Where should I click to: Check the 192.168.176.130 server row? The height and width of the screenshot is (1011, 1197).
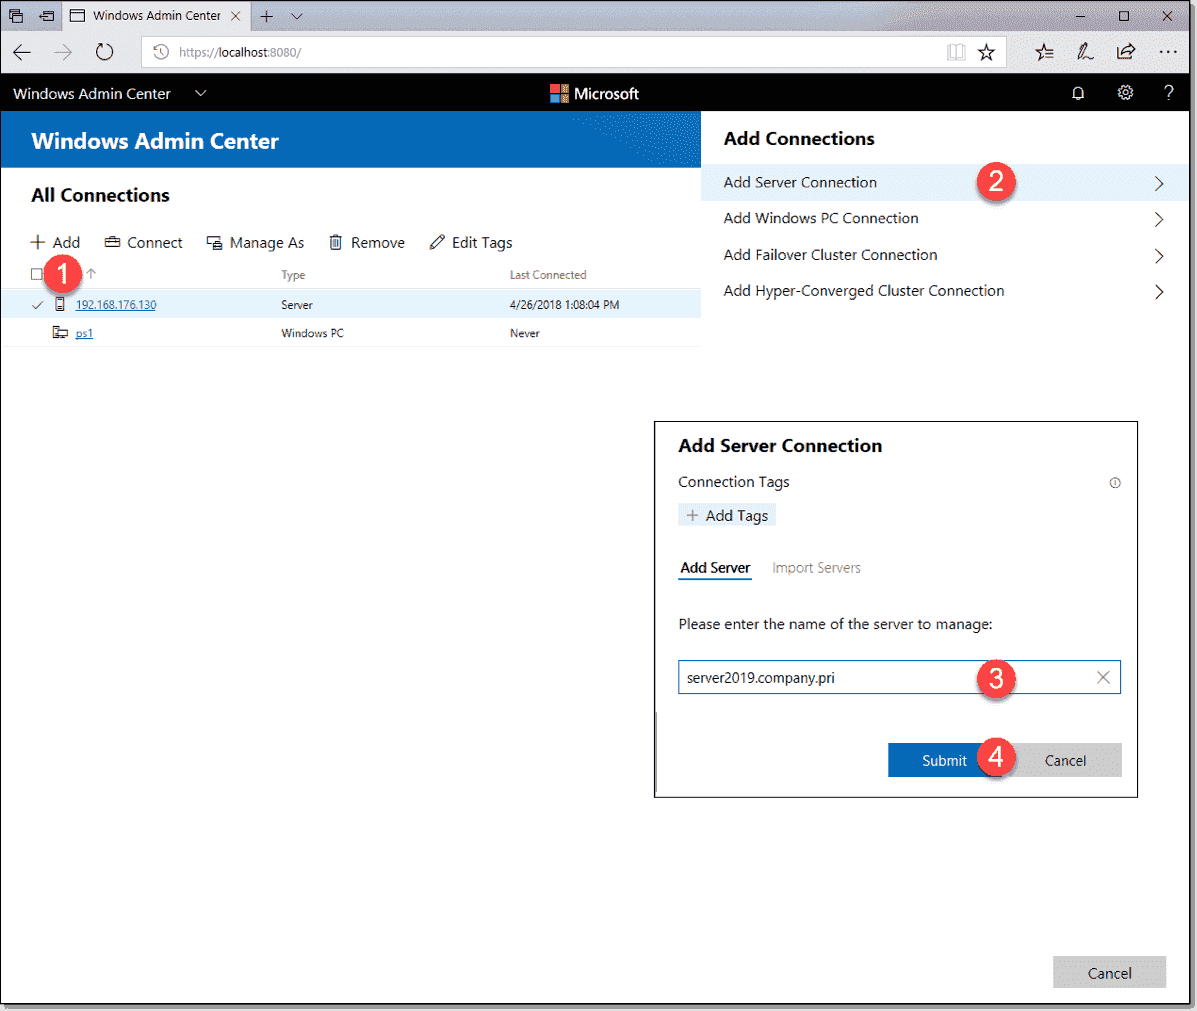pos(37,304)
